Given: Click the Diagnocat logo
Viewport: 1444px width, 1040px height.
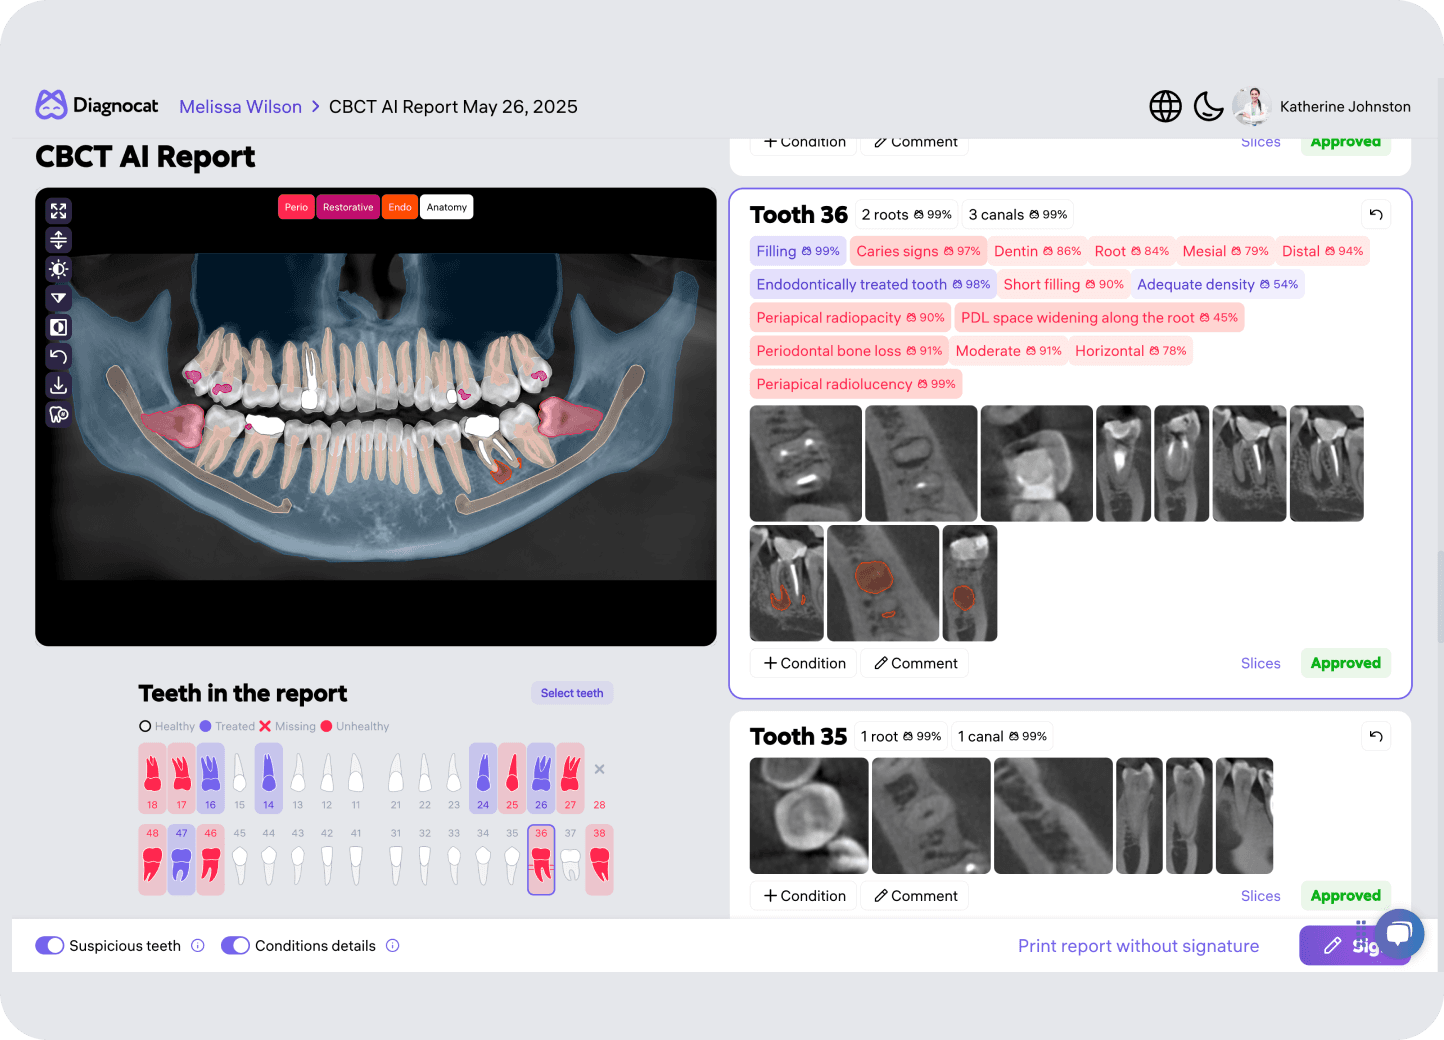Looking at the screenshot, I should 97,105.
